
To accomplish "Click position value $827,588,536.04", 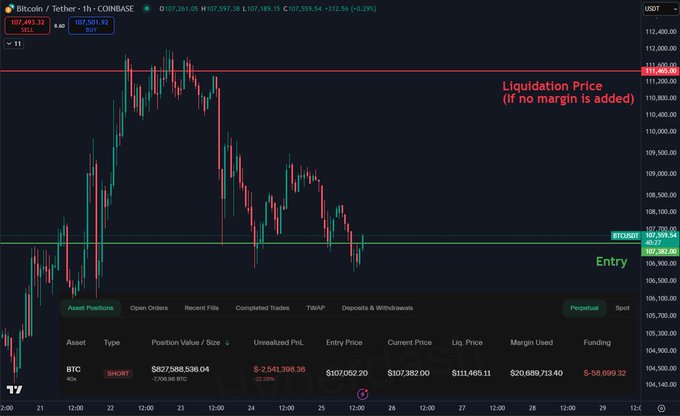I will pos(180,369).
